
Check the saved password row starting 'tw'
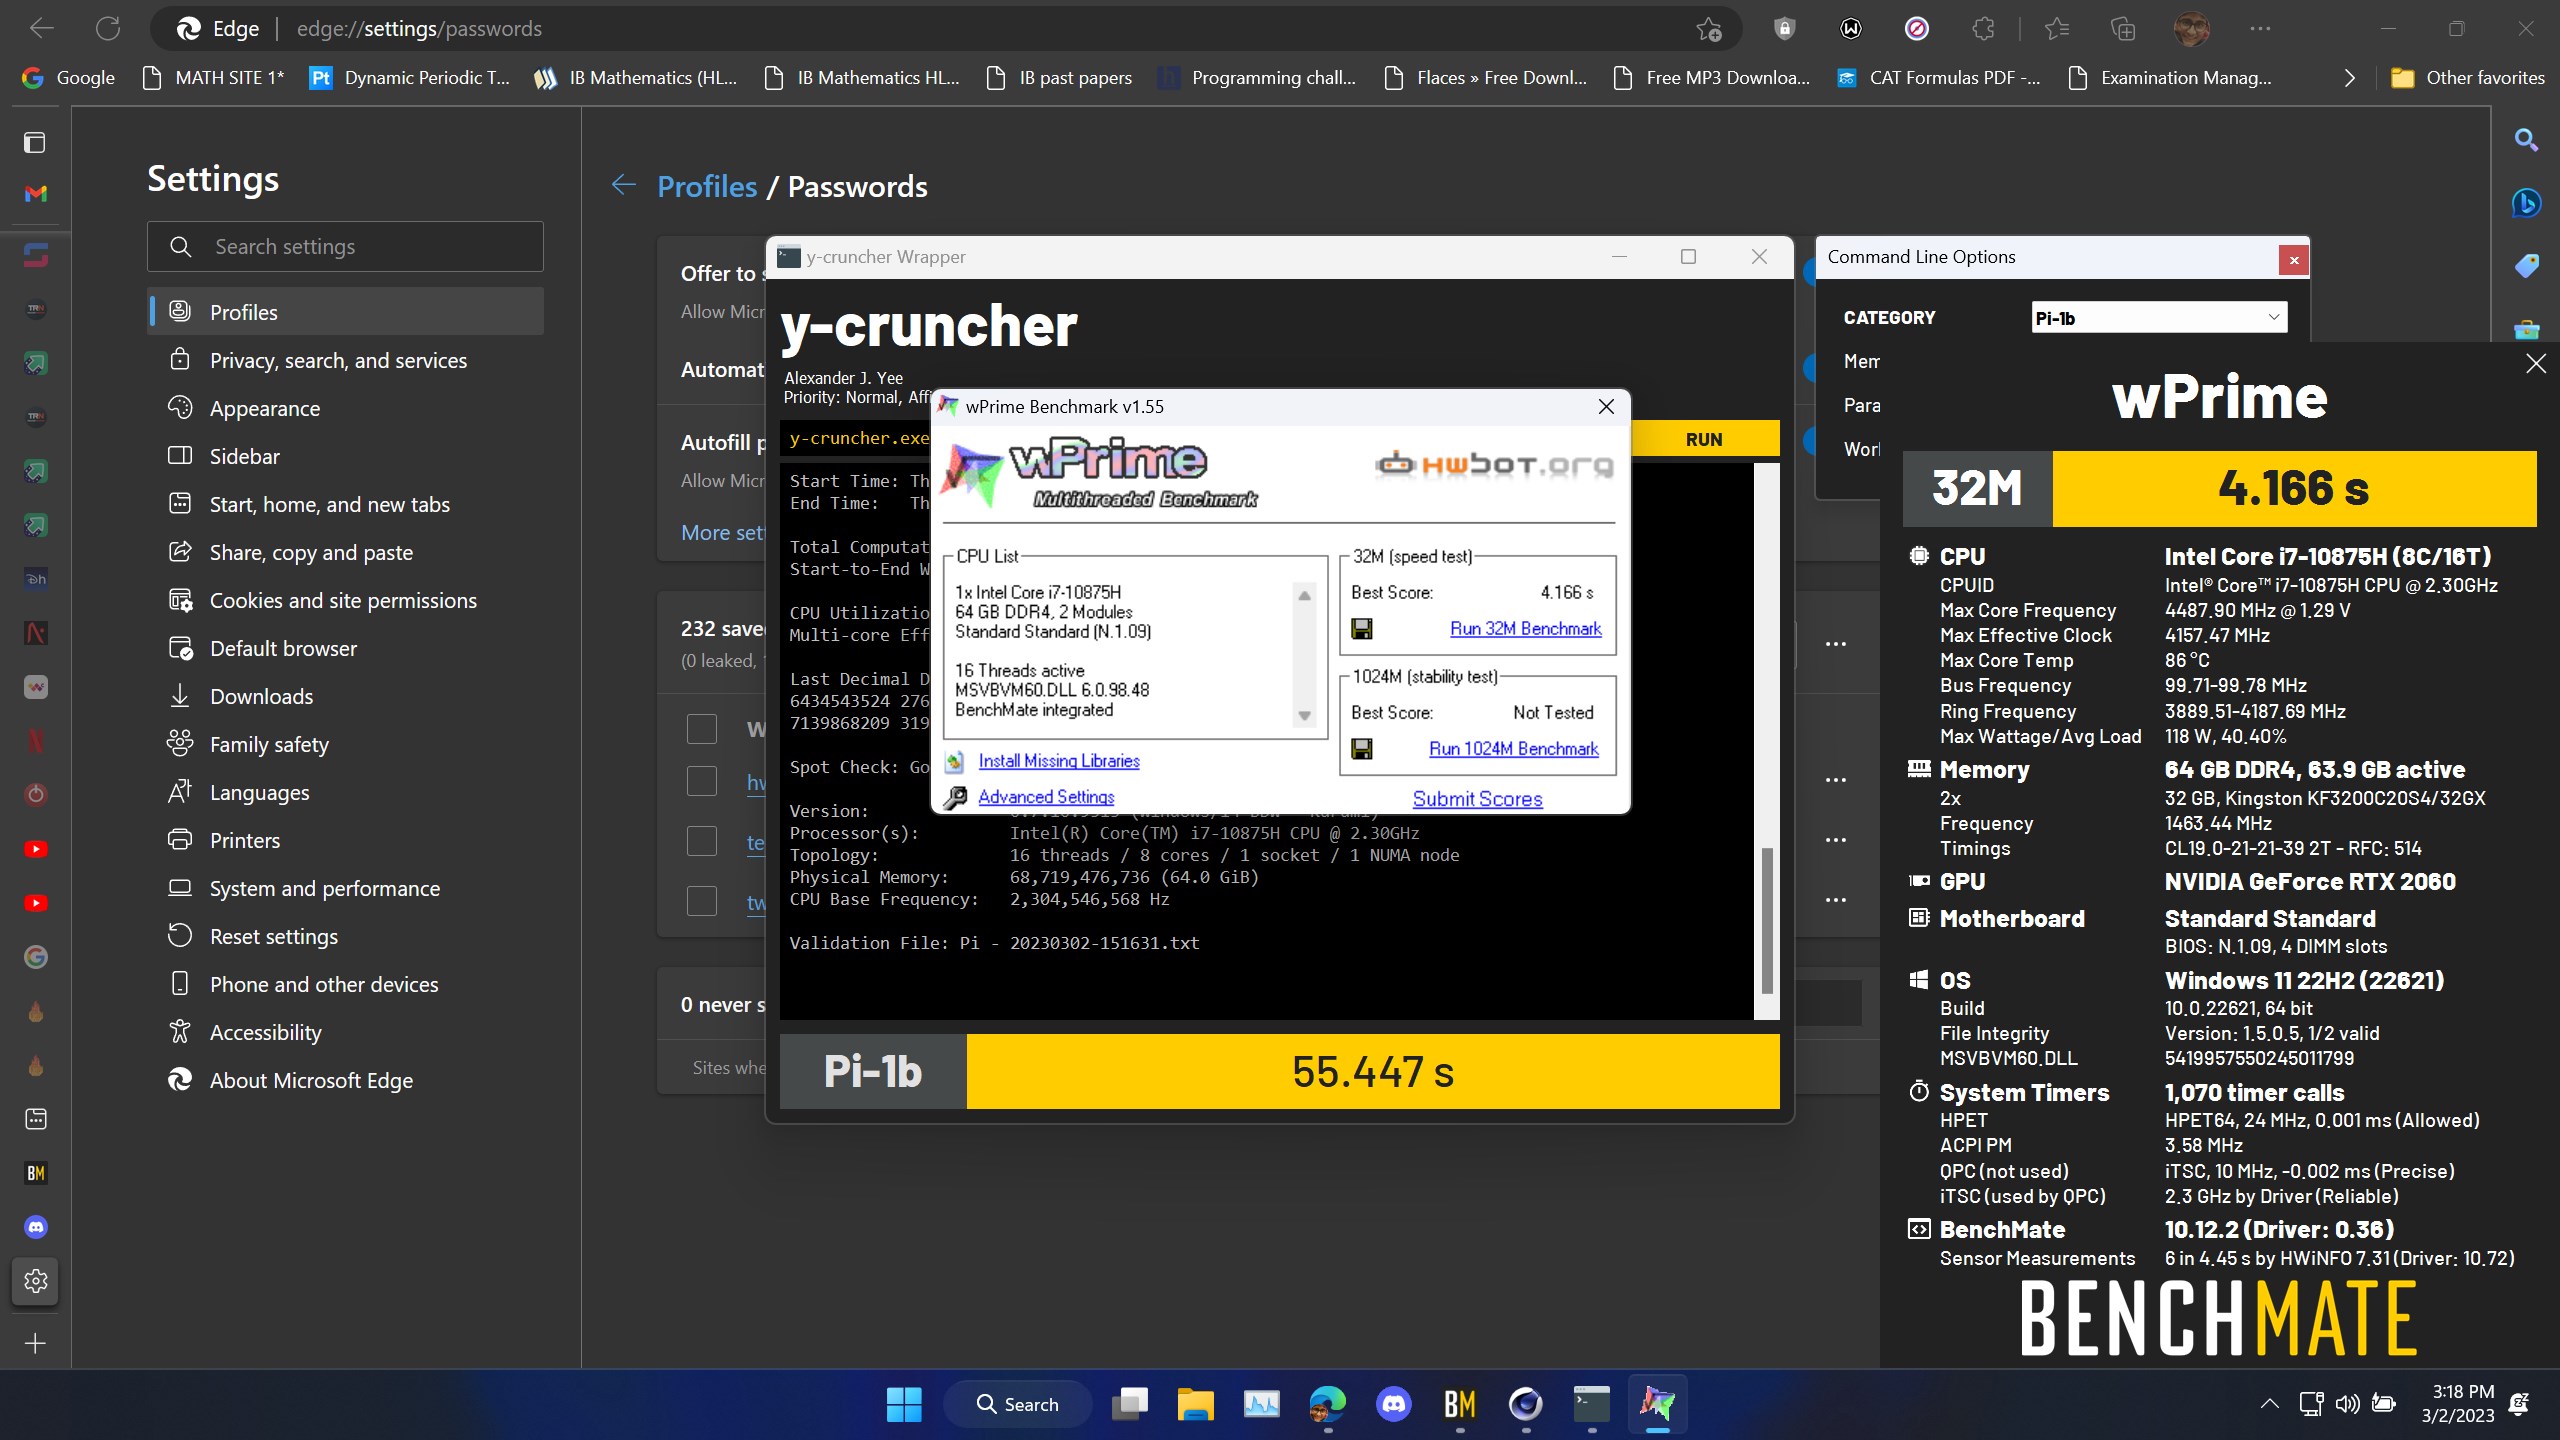point(702,901)
